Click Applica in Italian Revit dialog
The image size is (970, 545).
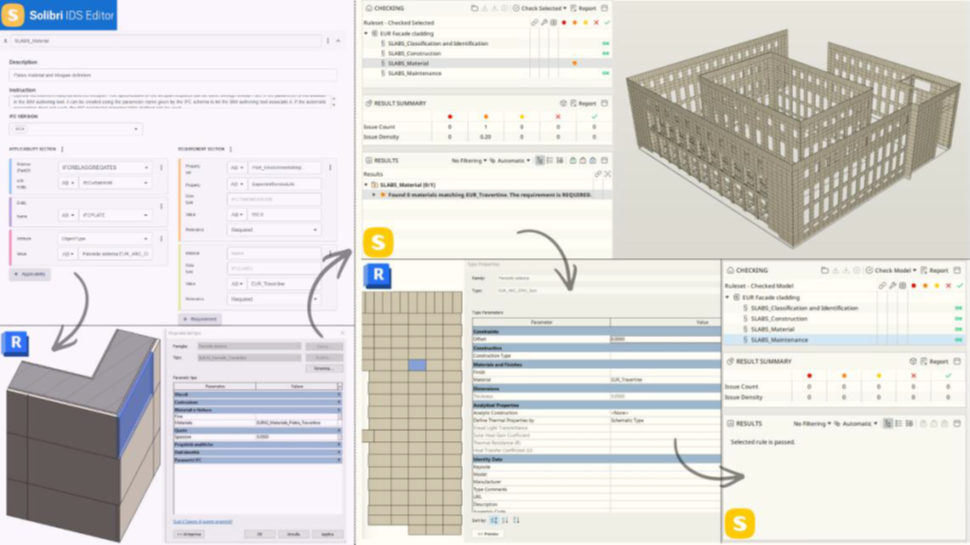(327, 534)
